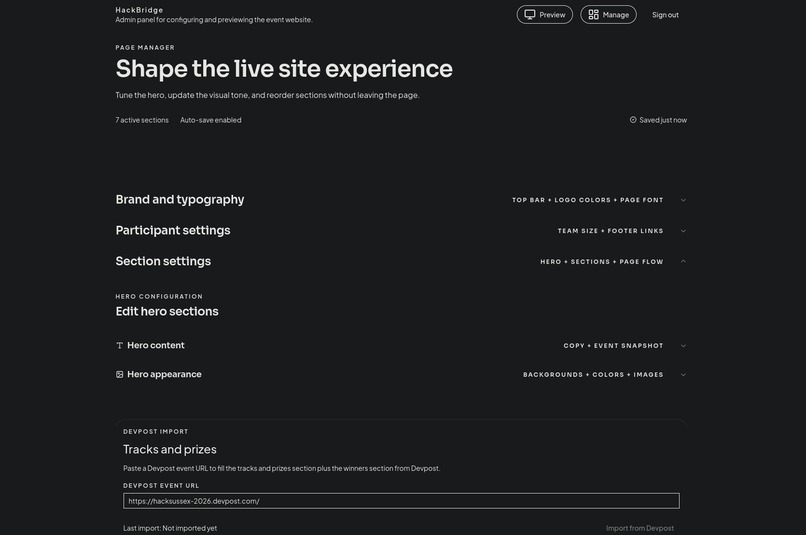Click Import from Devpost button

(639, 528)
